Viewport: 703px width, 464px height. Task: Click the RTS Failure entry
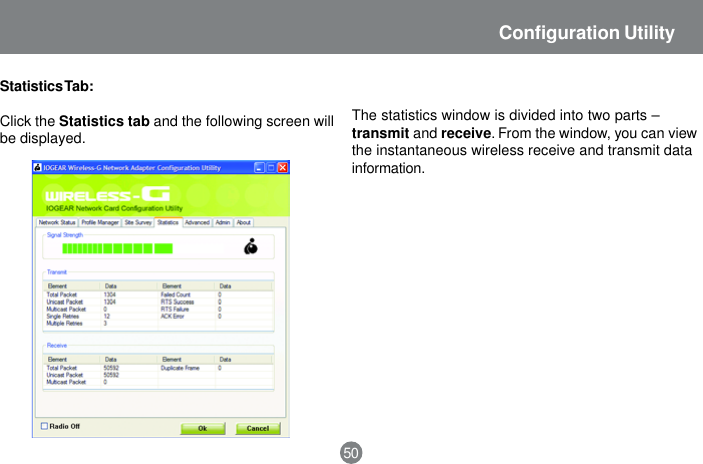(175, 309)
